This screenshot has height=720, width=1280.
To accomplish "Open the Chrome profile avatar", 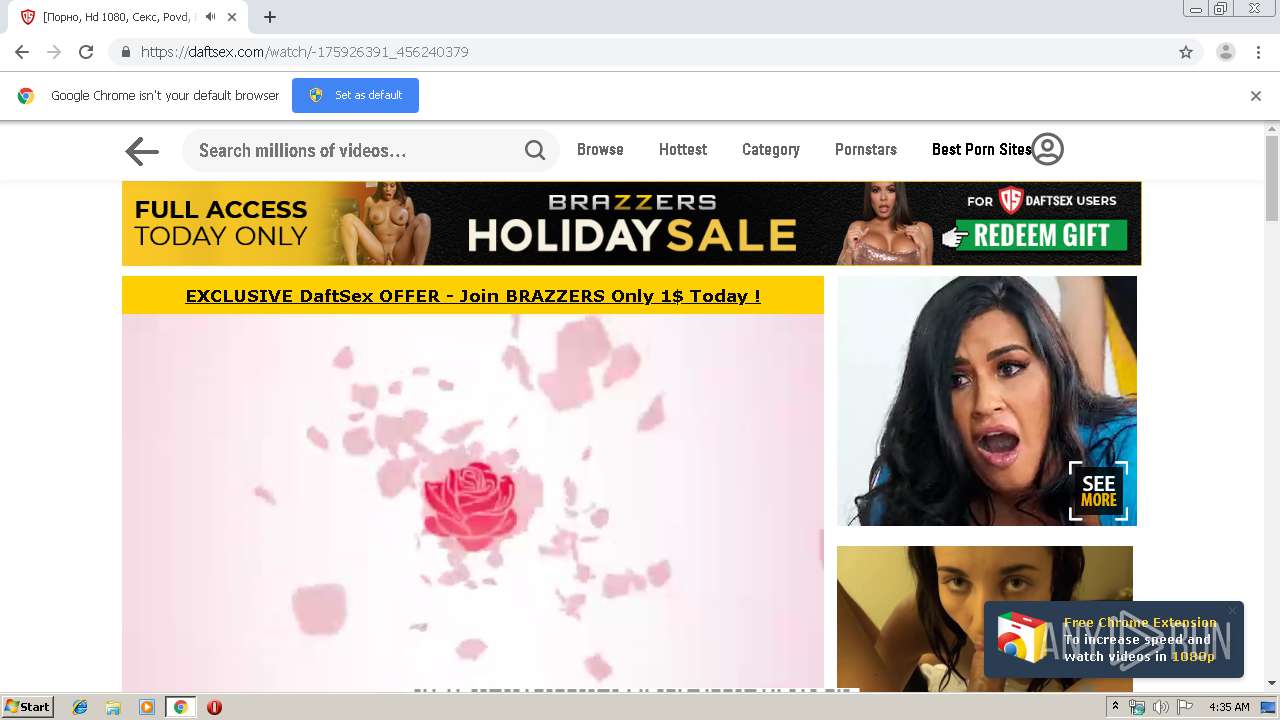I will tap(1225, 52).
